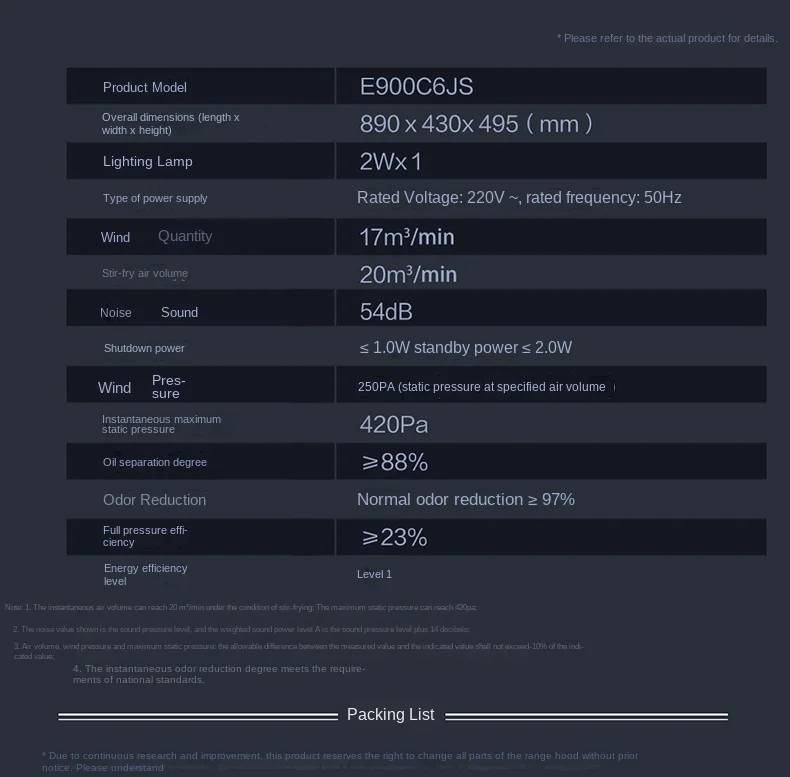
Task: Select the Stir-fry air volume label
Action: coord(145,273)
